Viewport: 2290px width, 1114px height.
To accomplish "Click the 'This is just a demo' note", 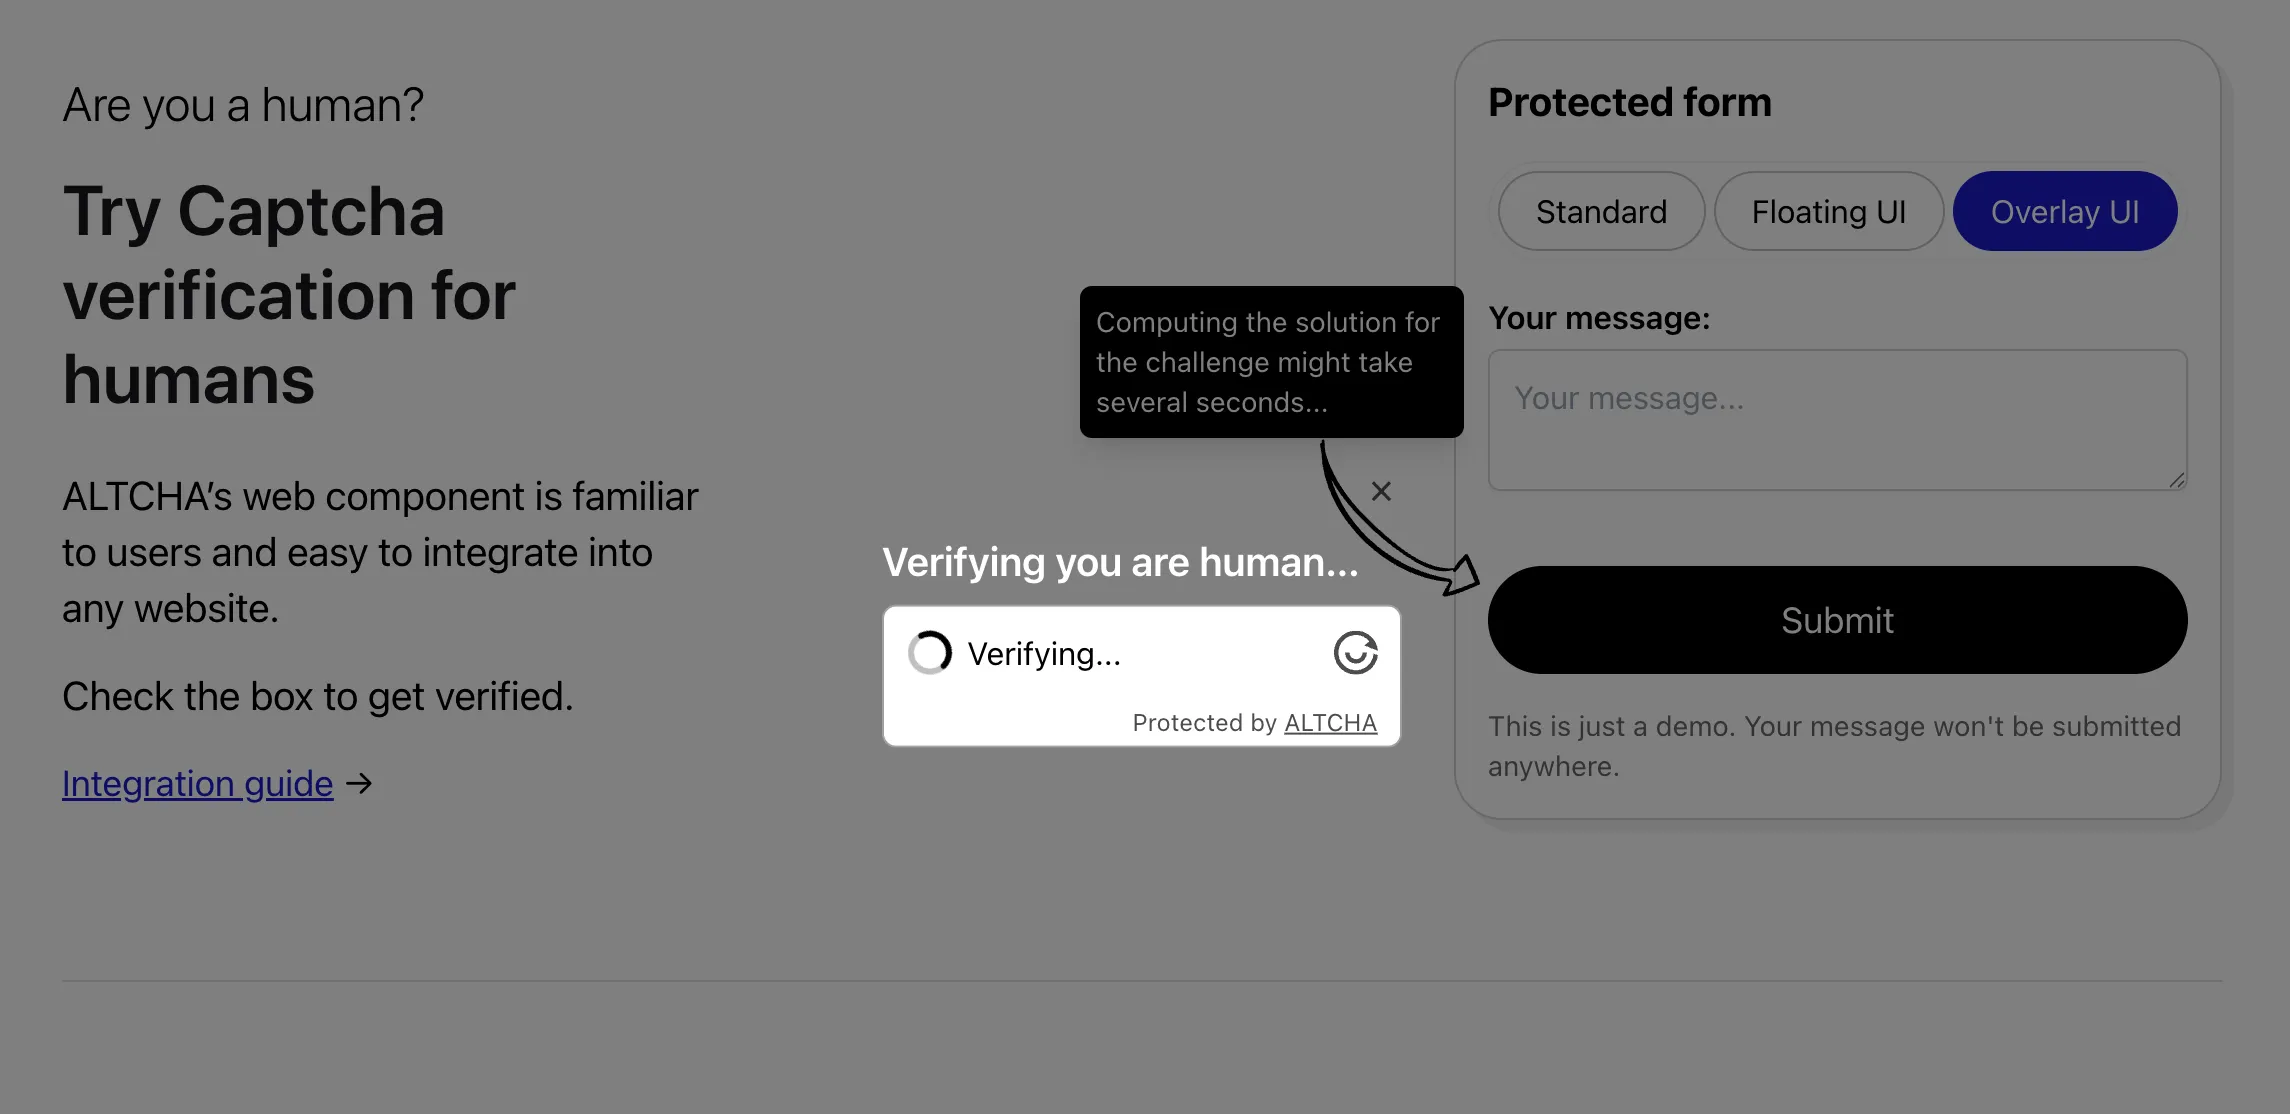I will pyautogui.click(x=1834, y=746).
